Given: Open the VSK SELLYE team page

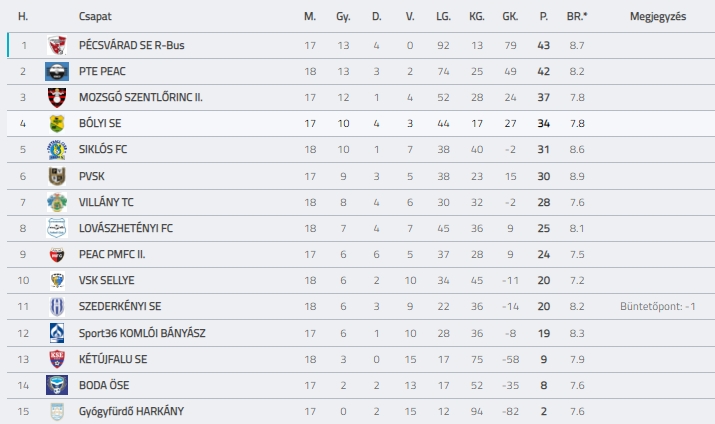Looking at the screenshot, I should click(106, 280).
